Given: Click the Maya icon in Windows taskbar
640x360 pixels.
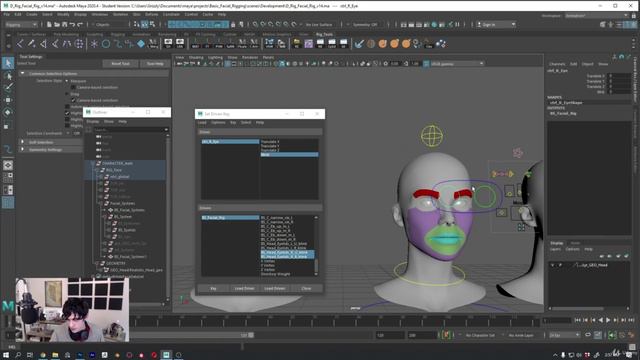Looking at the screenshot, I should click(166, 355).
